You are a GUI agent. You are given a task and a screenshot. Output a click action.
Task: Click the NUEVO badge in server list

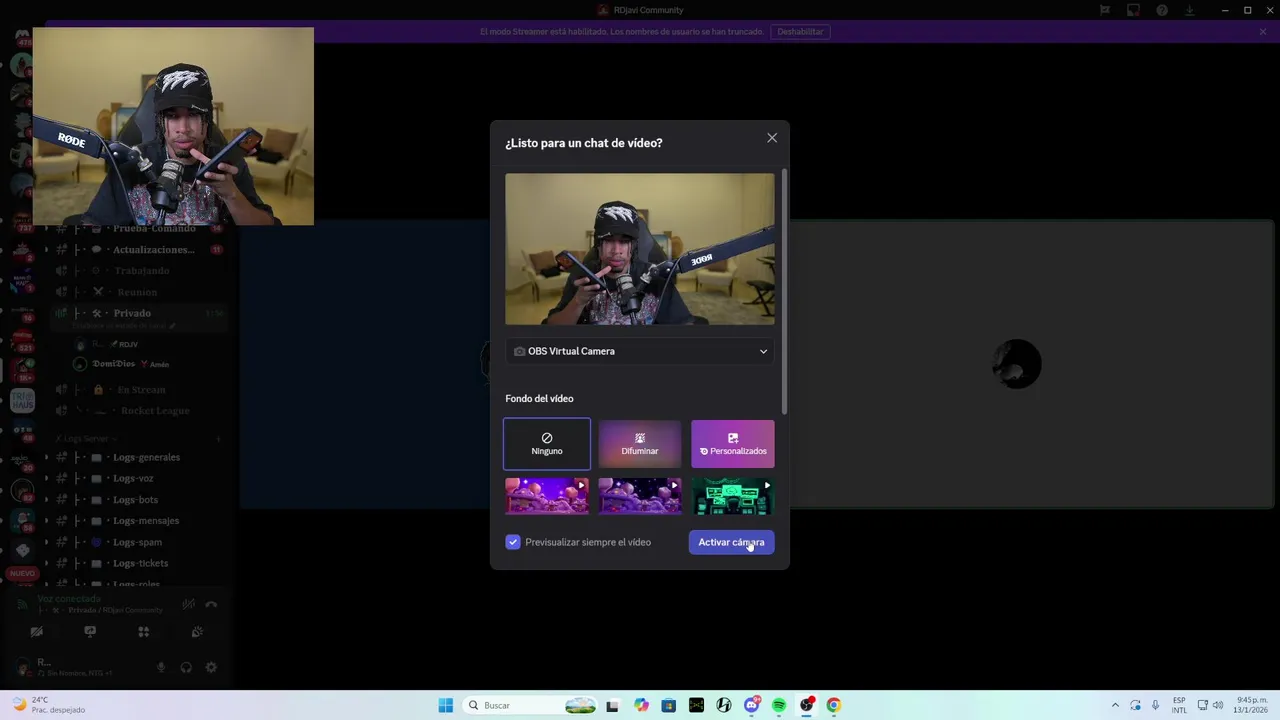[22, 573]
